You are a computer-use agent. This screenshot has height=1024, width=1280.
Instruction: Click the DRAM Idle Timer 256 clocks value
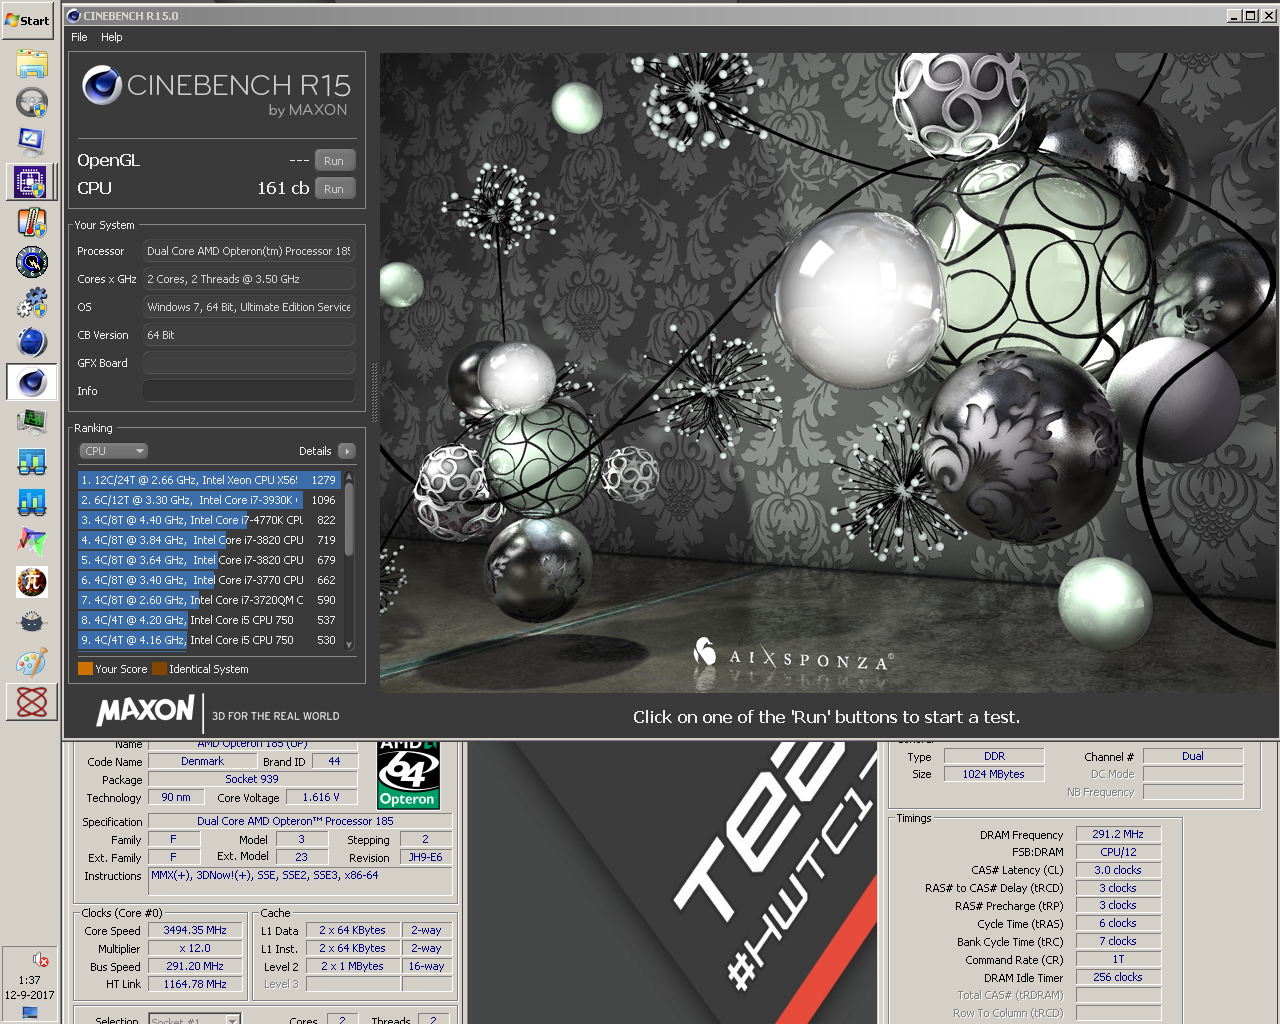(1118, 977)
